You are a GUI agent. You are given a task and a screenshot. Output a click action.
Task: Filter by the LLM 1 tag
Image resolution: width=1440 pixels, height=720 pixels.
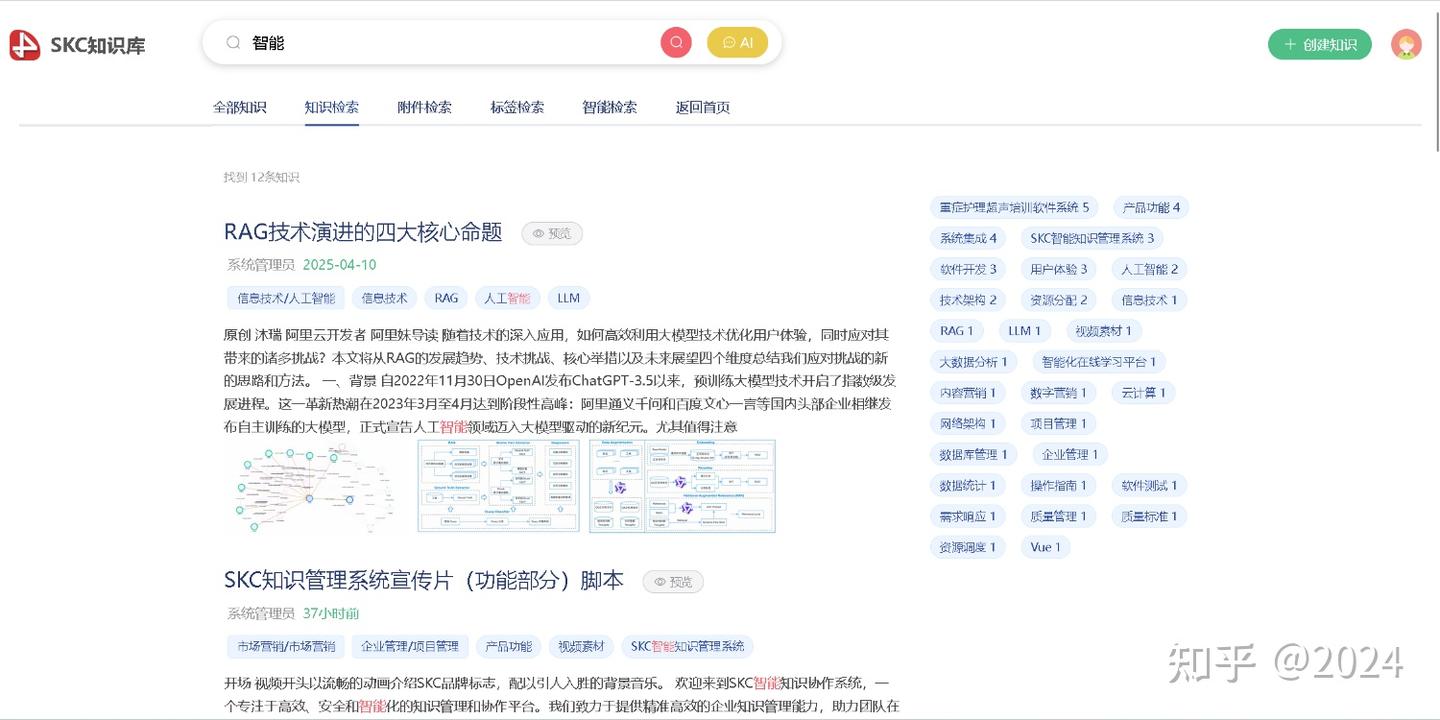(x=1024, y=331)
